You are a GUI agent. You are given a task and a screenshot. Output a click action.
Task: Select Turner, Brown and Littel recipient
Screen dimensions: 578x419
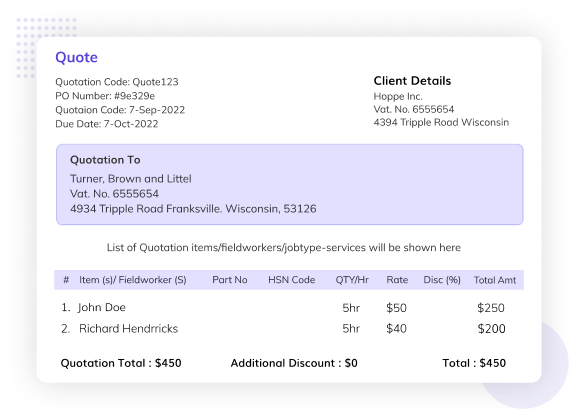tap(131, 179)
